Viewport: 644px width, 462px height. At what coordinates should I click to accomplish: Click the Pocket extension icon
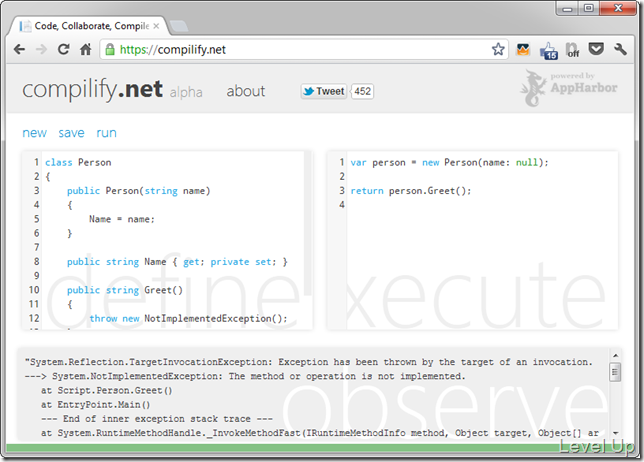[x=596, y=49]
